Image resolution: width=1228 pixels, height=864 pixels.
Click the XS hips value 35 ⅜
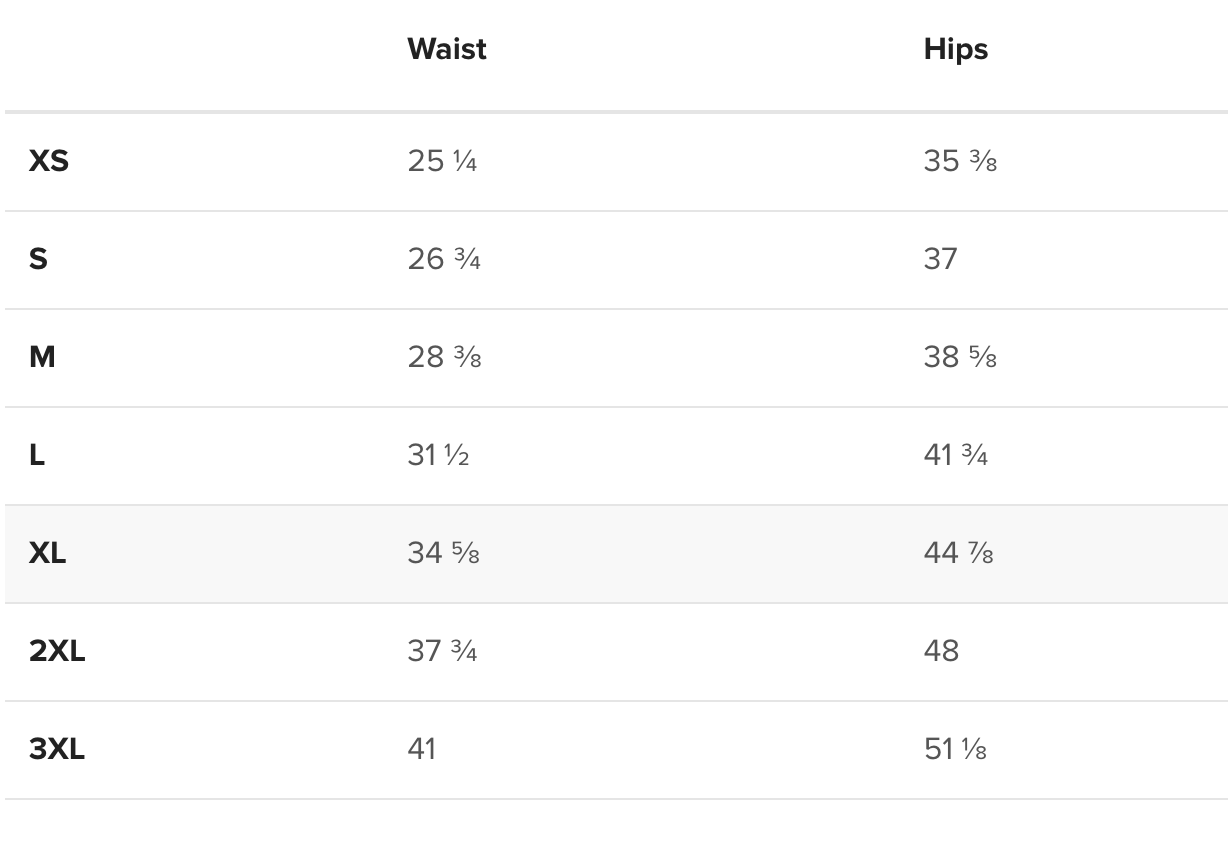(960, 161)
